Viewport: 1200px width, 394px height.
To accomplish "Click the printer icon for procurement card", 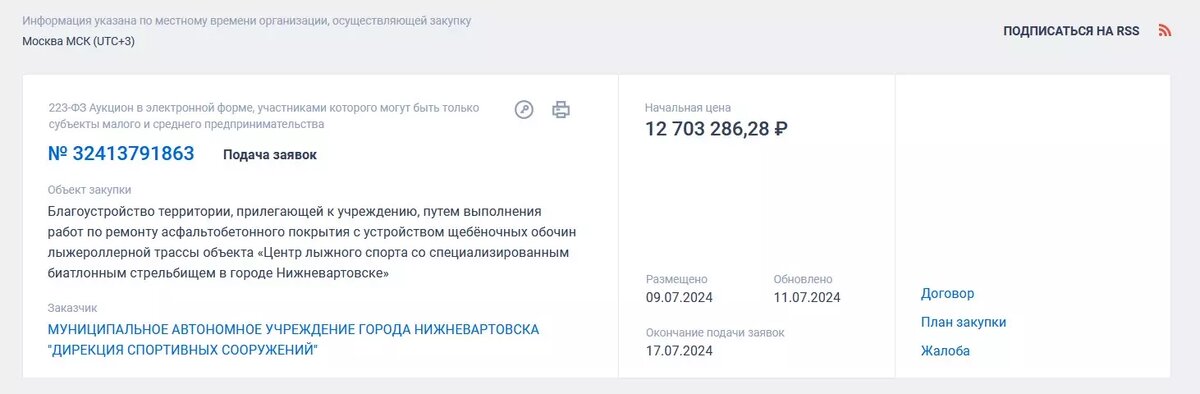I will point(561,109).
